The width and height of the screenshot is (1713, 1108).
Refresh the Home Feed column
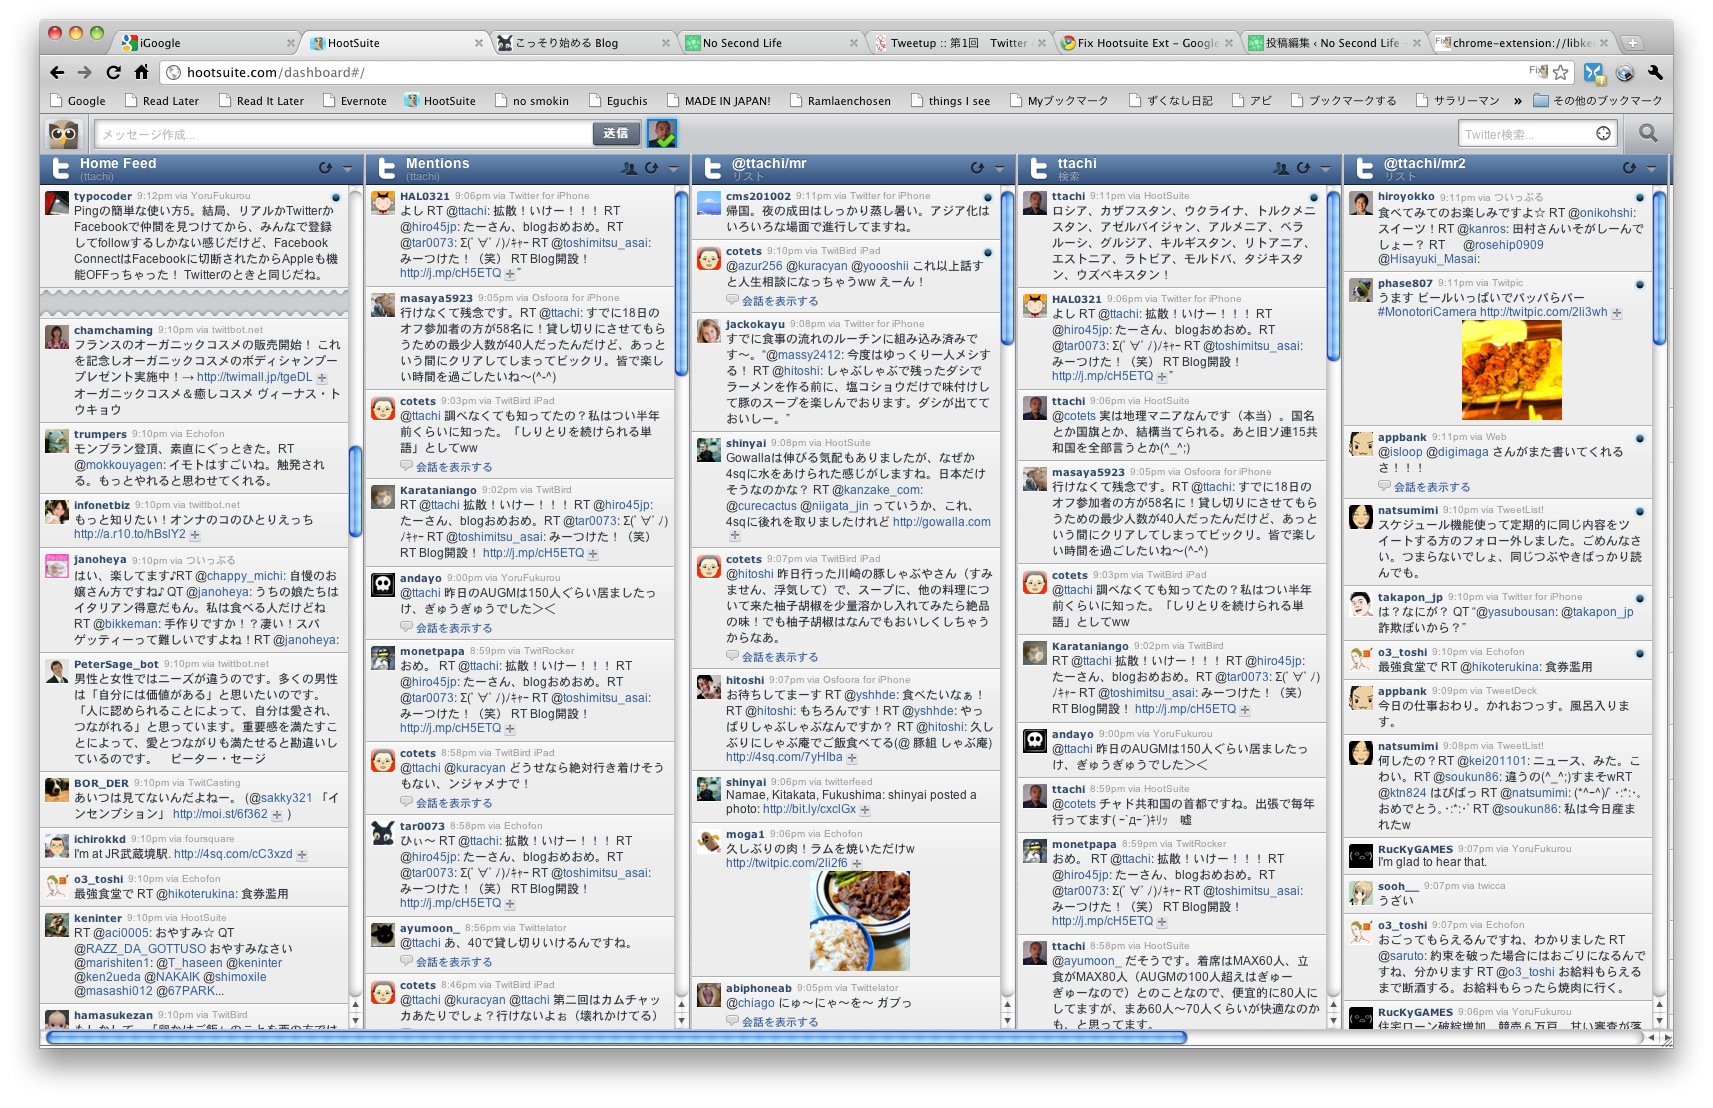tap(325, 168)
